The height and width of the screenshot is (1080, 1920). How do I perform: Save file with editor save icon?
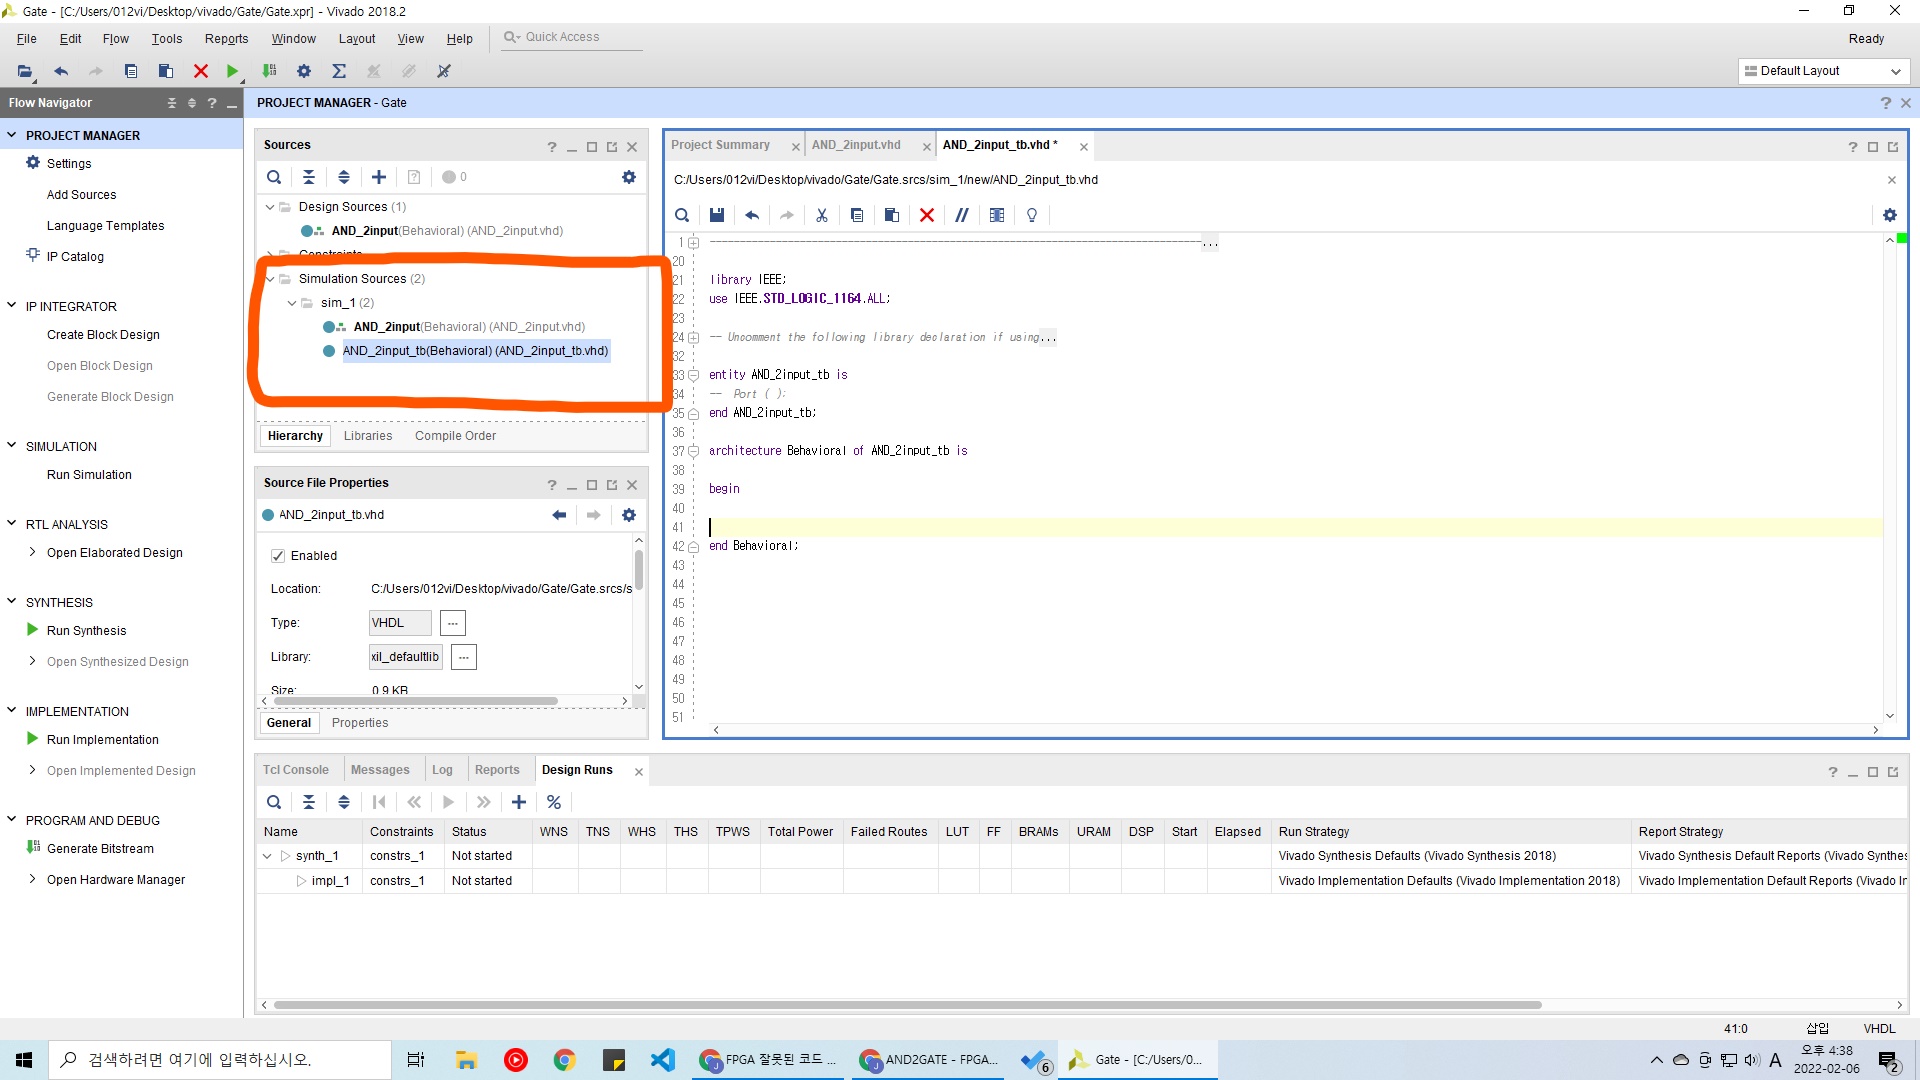[717, 215]
